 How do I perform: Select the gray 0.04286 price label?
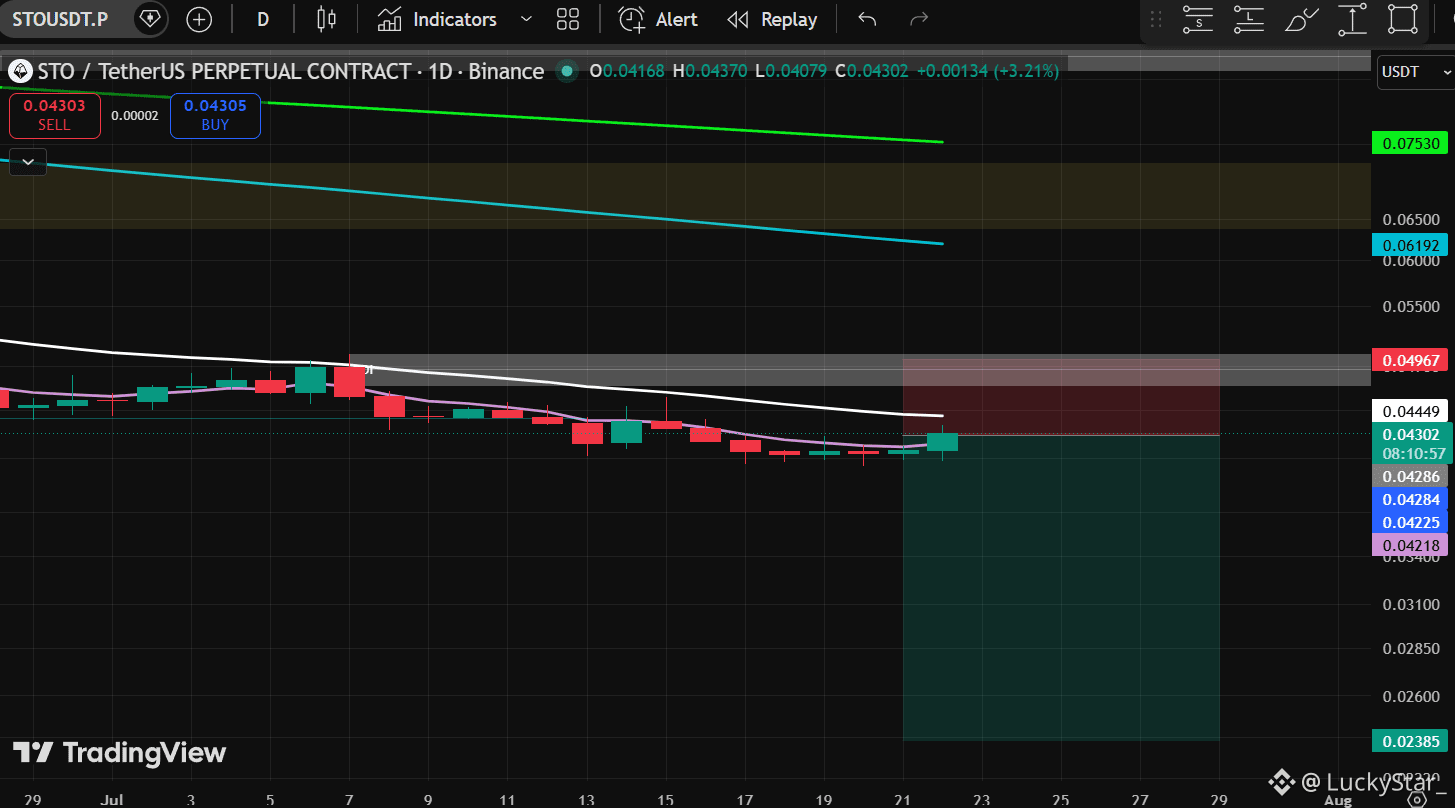pyautogui.click(x=1411, y=476)
